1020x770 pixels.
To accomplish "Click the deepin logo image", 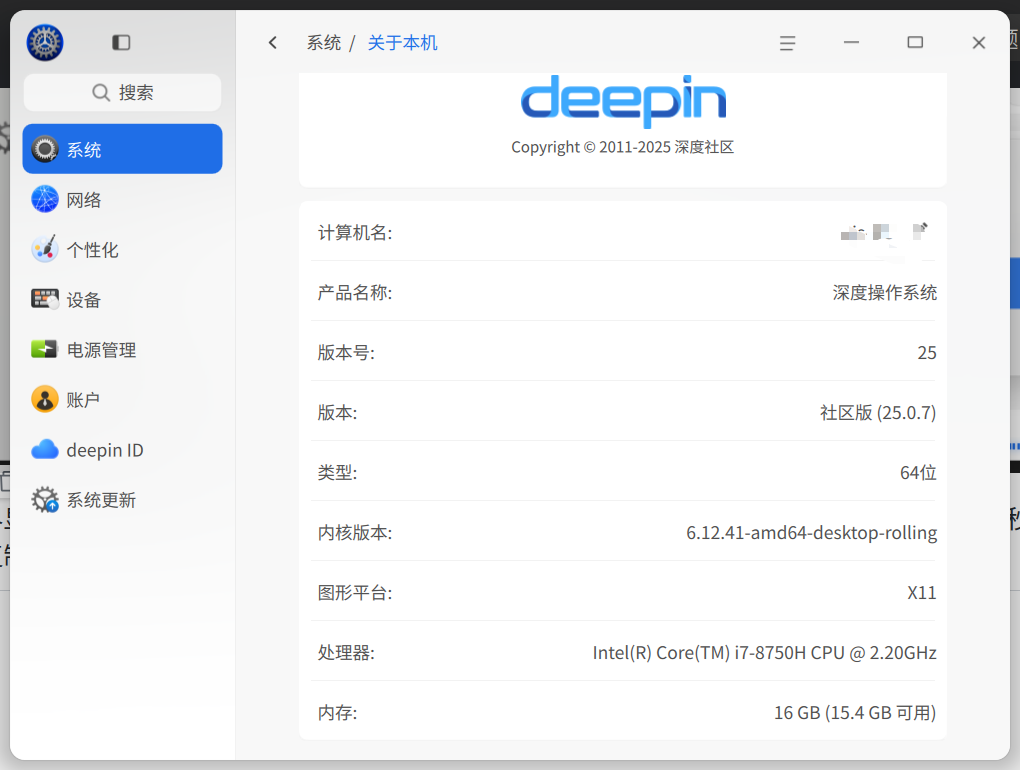I will (x=623, y=101).
